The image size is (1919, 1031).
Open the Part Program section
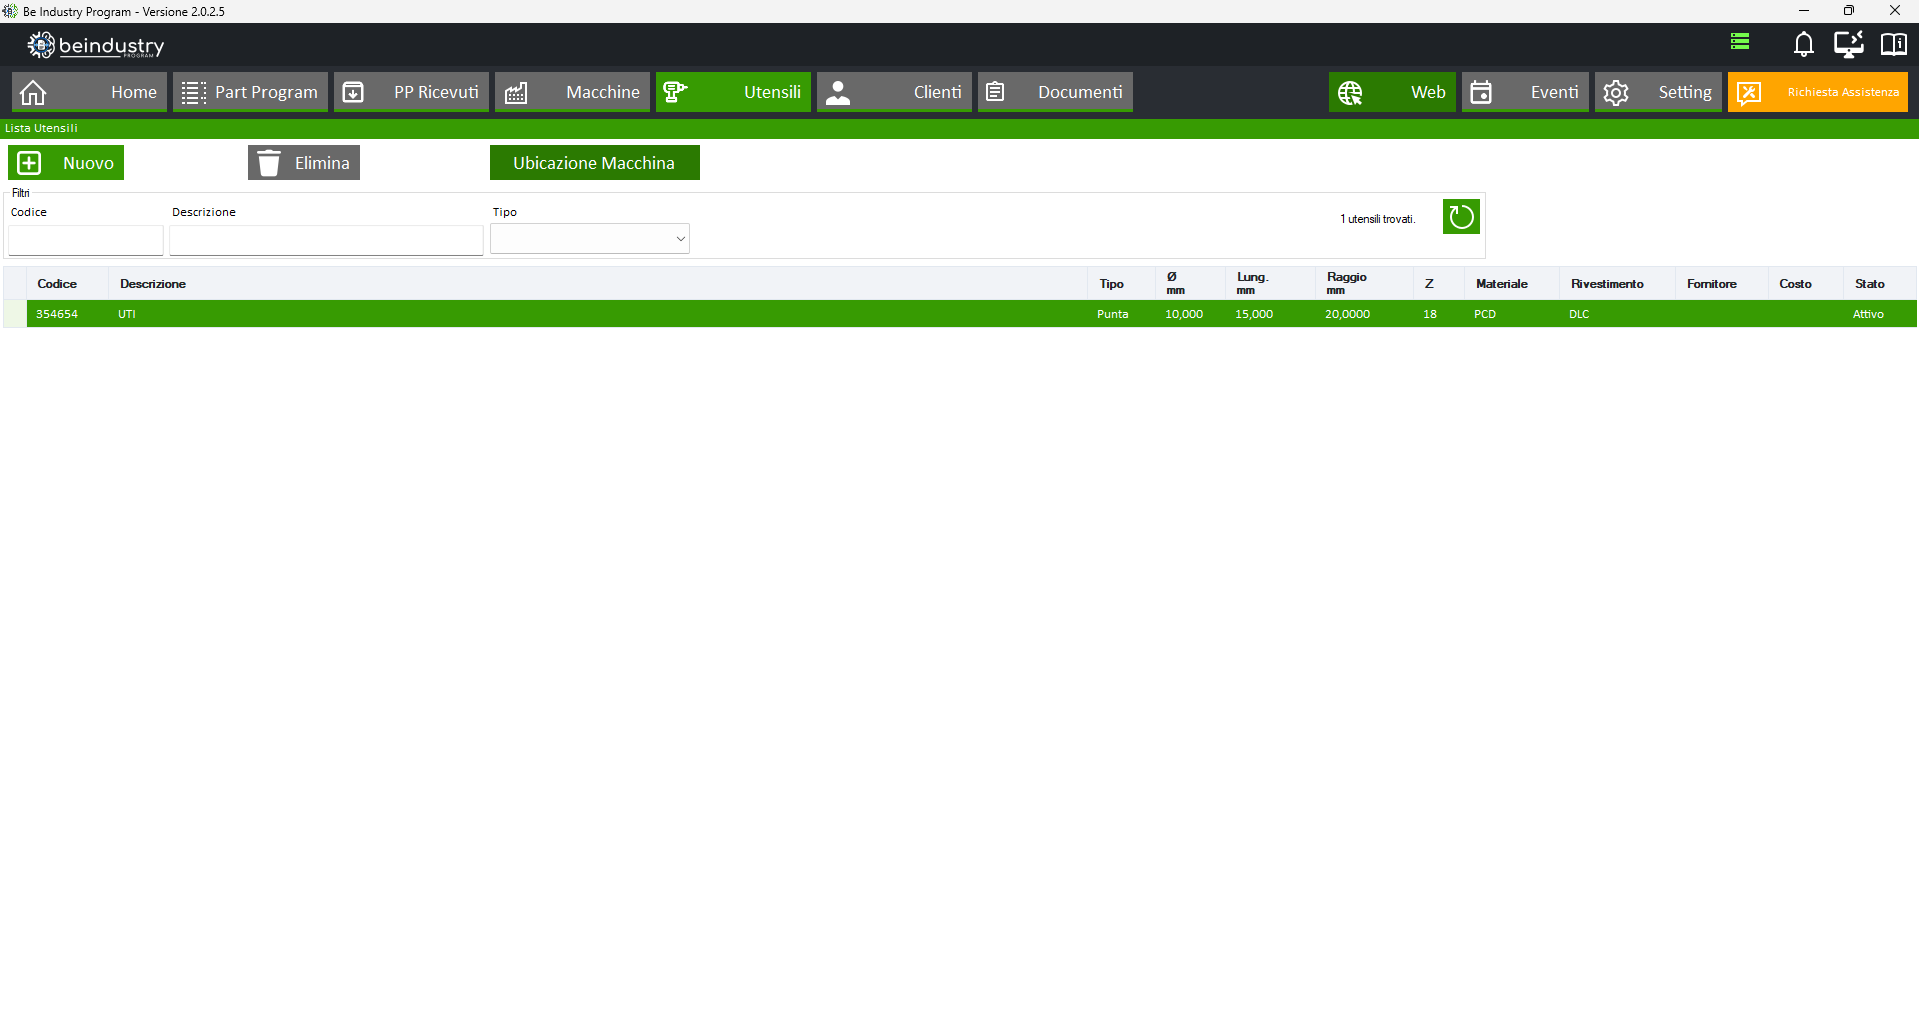tap(250, 92)
